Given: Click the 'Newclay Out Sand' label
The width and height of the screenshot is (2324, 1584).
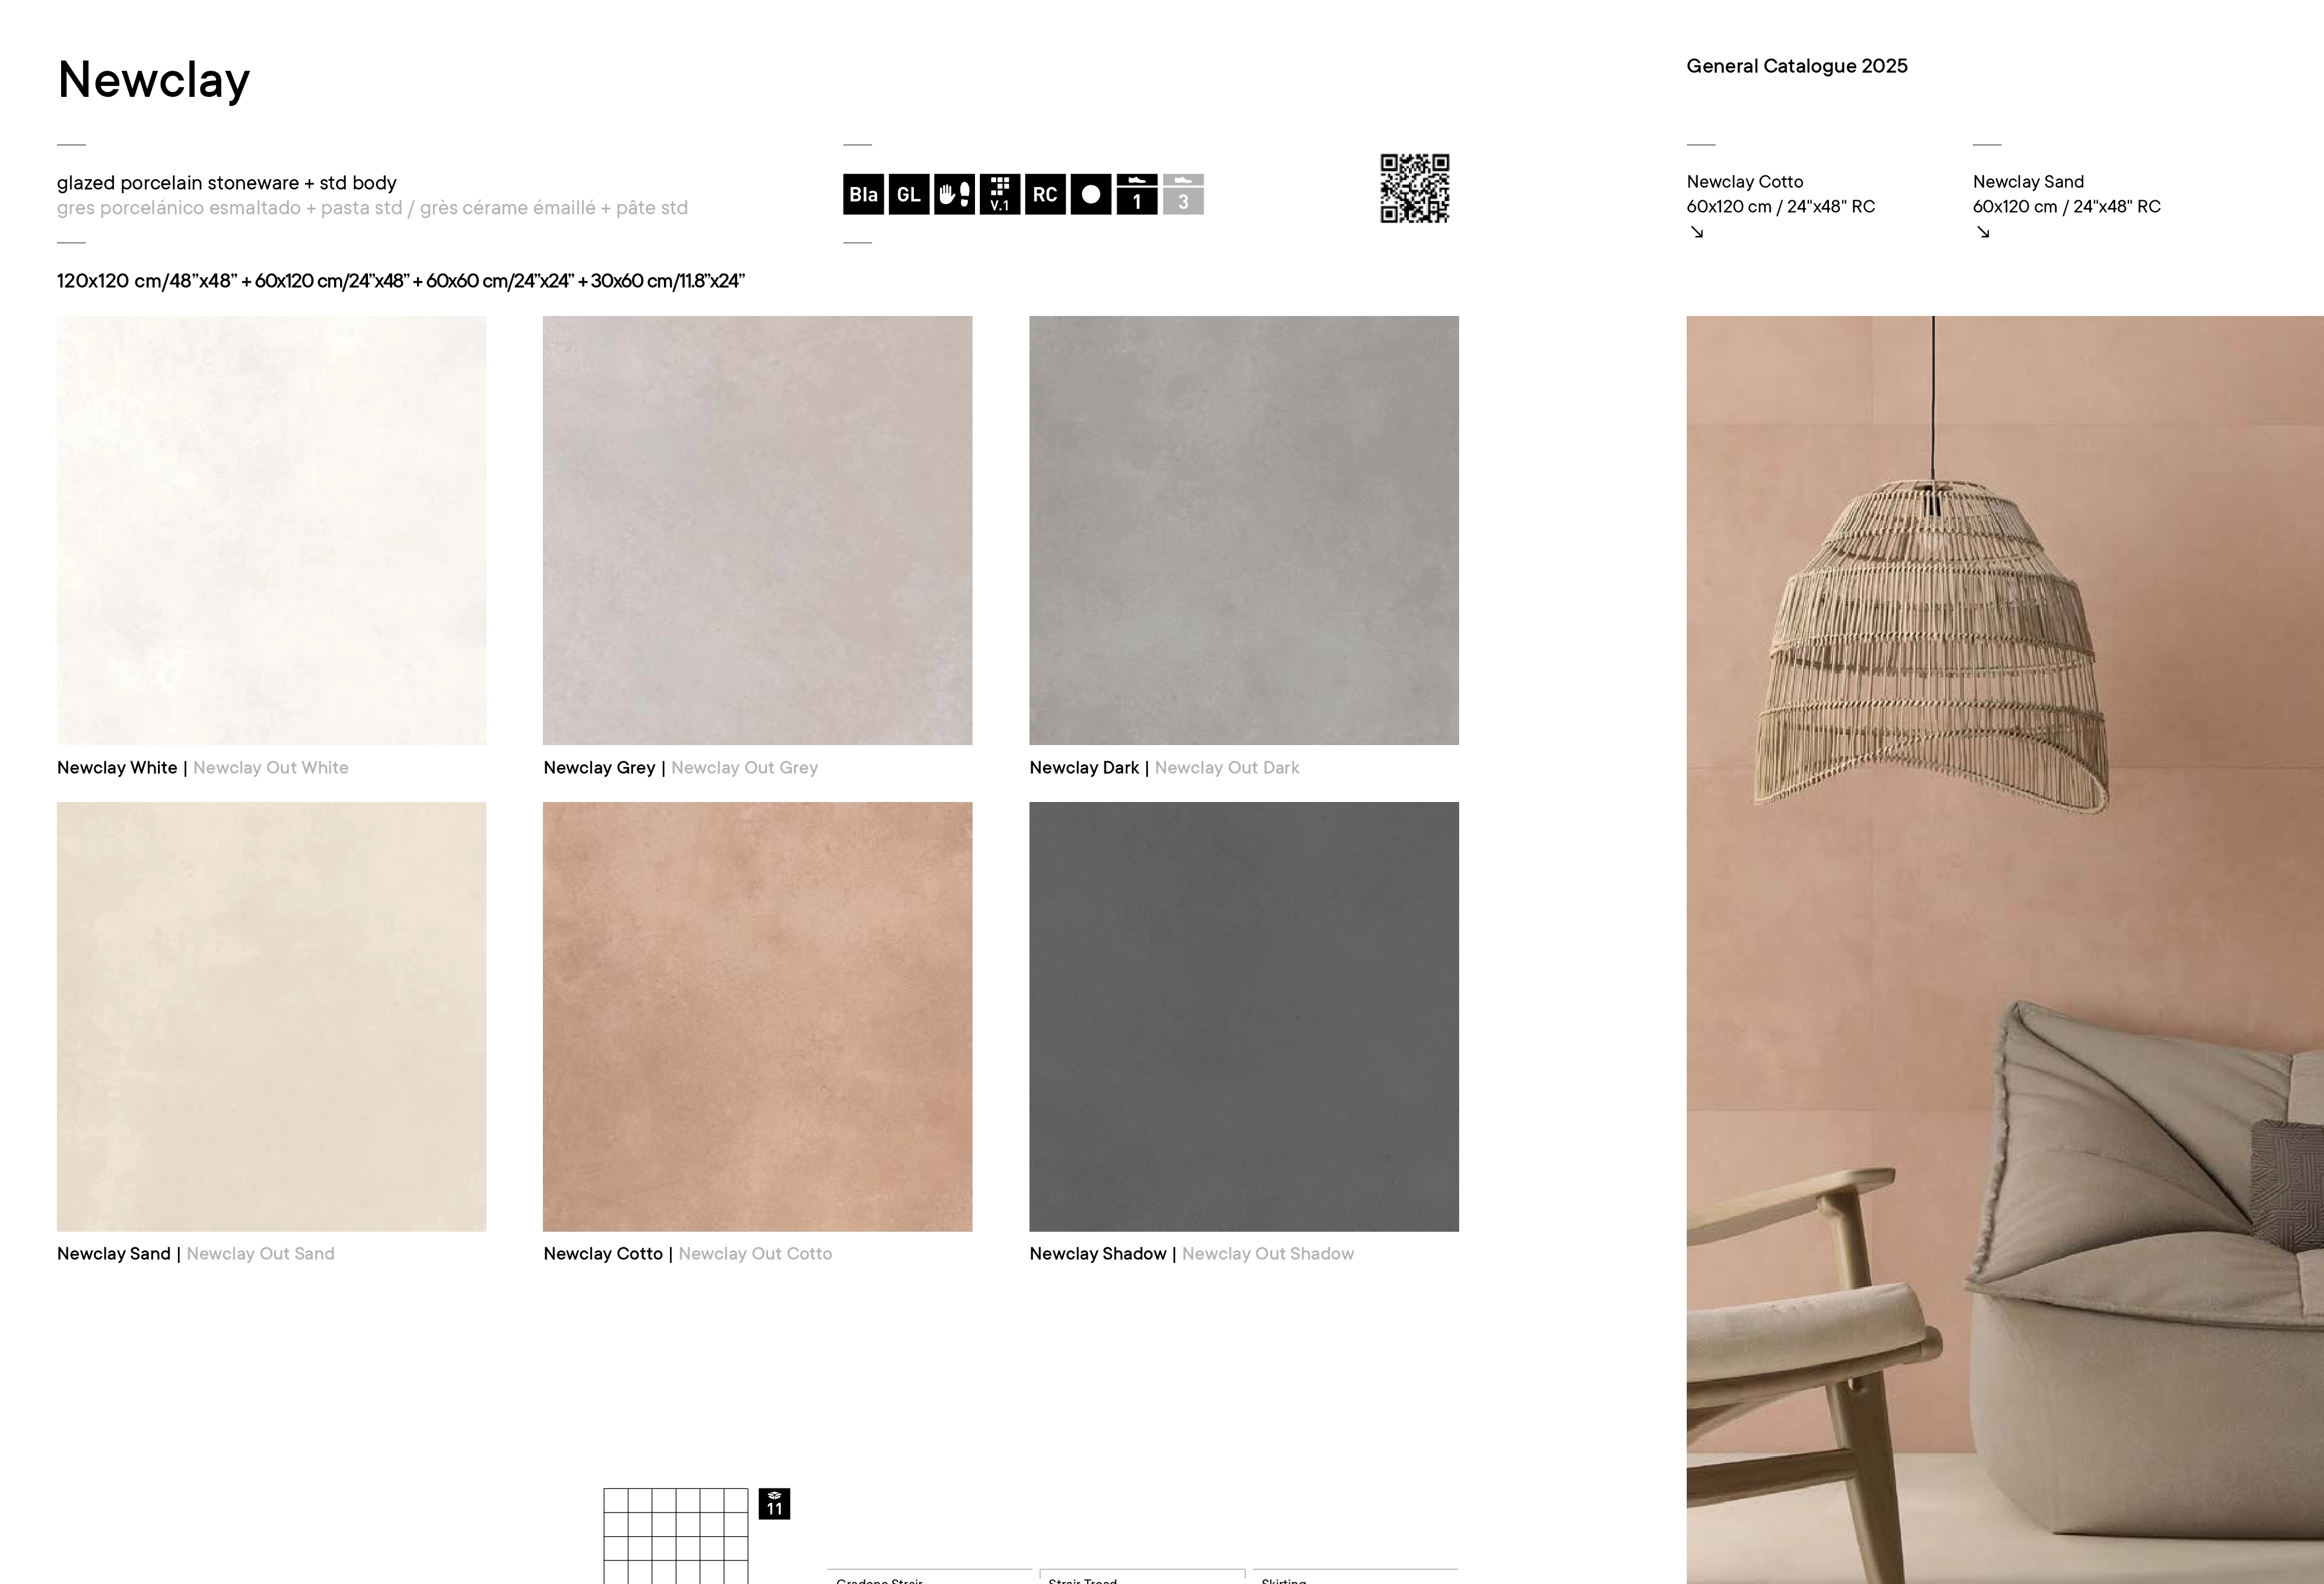Looking at the screenshot, I should (x=260, y=1254).
